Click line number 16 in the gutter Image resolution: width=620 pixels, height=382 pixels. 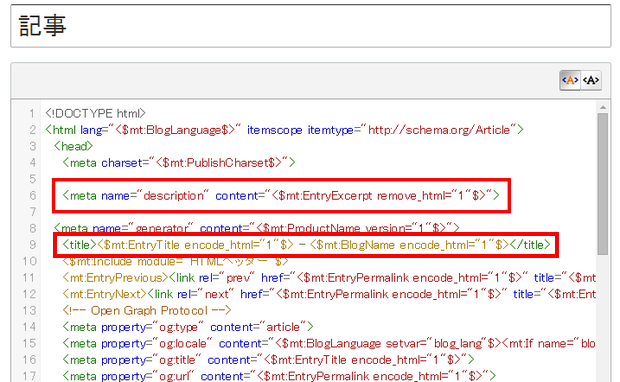[x=29, y=360]
